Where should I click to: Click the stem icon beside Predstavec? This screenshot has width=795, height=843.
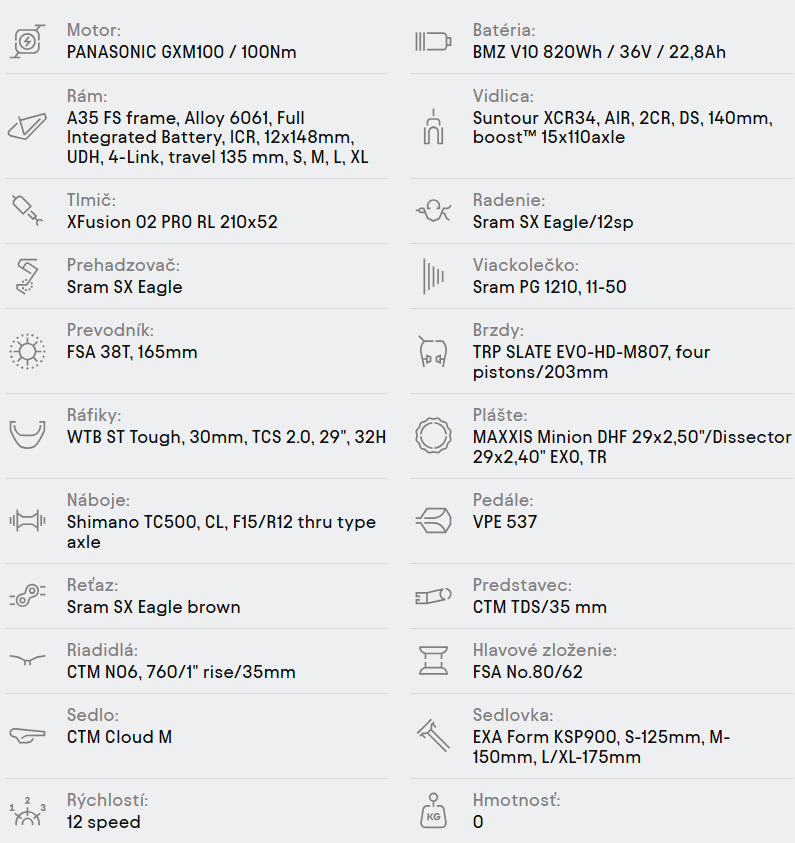coord(433,596)
